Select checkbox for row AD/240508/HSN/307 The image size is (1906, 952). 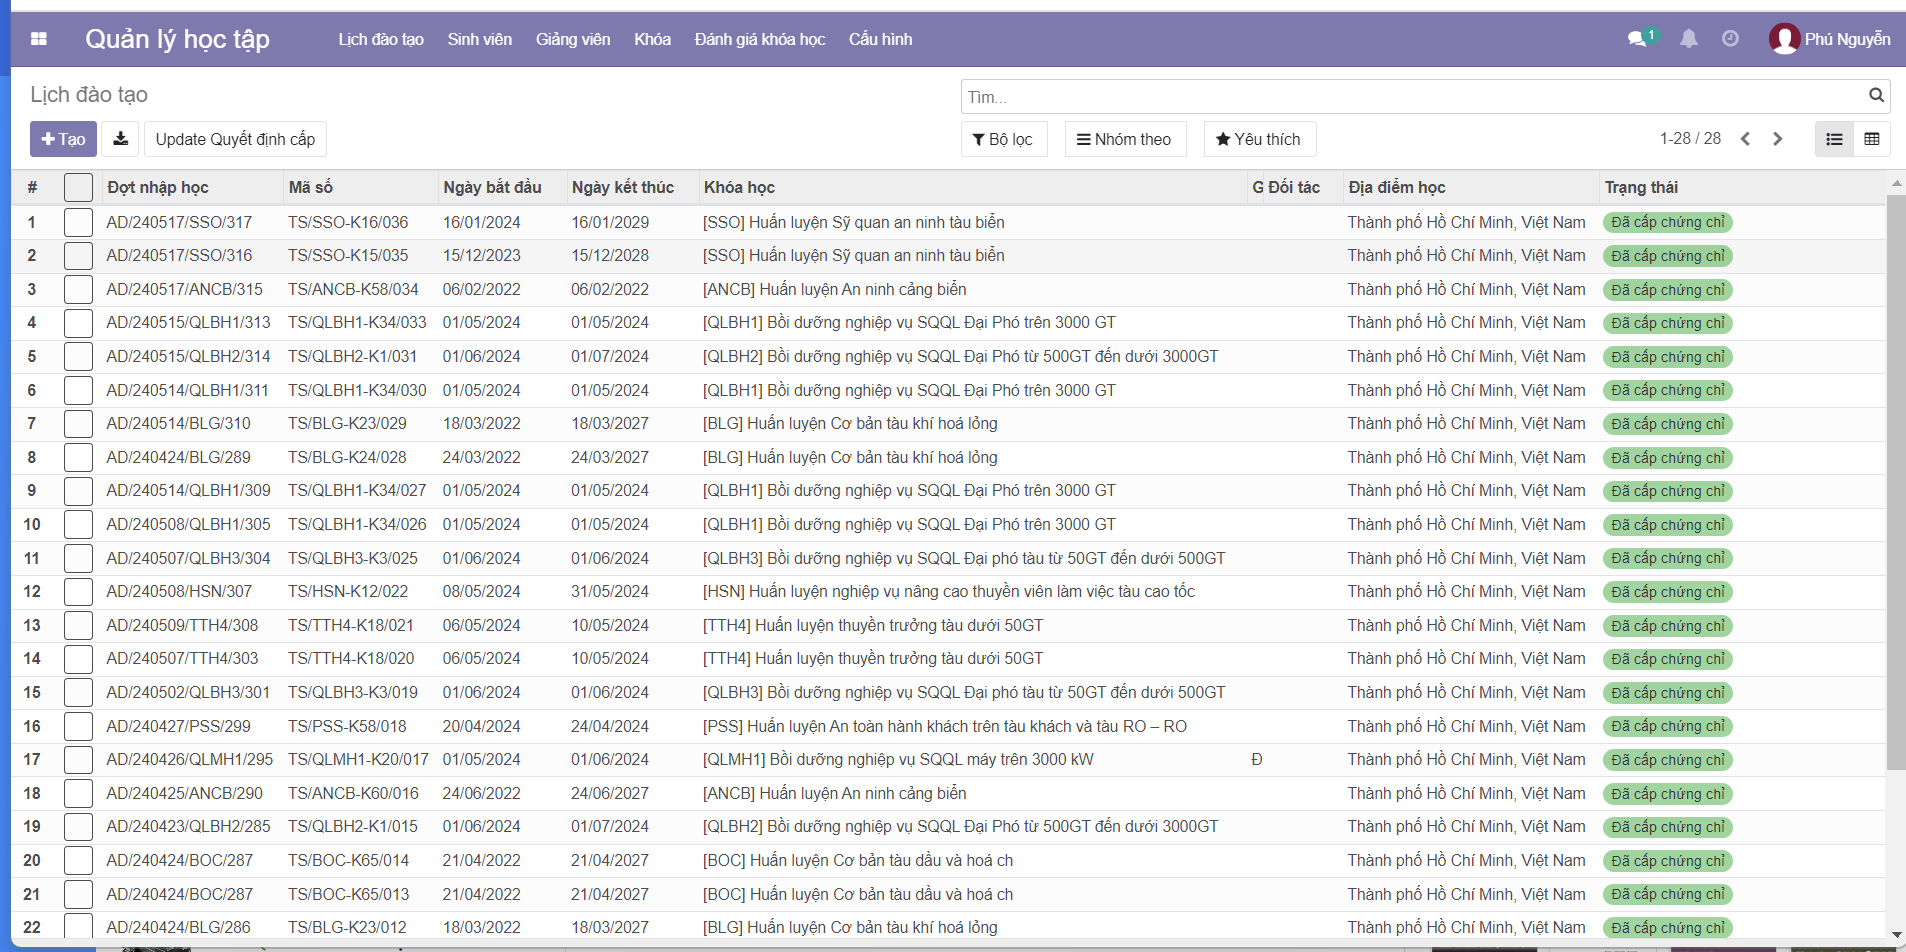(78, 592)
